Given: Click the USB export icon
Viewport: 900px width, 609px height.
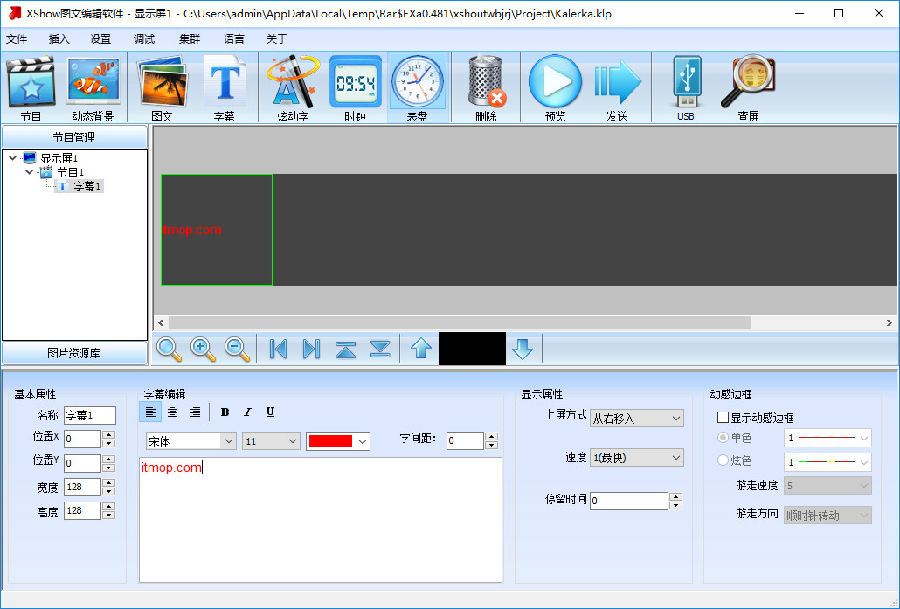Looking at the screenshot, I should tap(685, 88).
